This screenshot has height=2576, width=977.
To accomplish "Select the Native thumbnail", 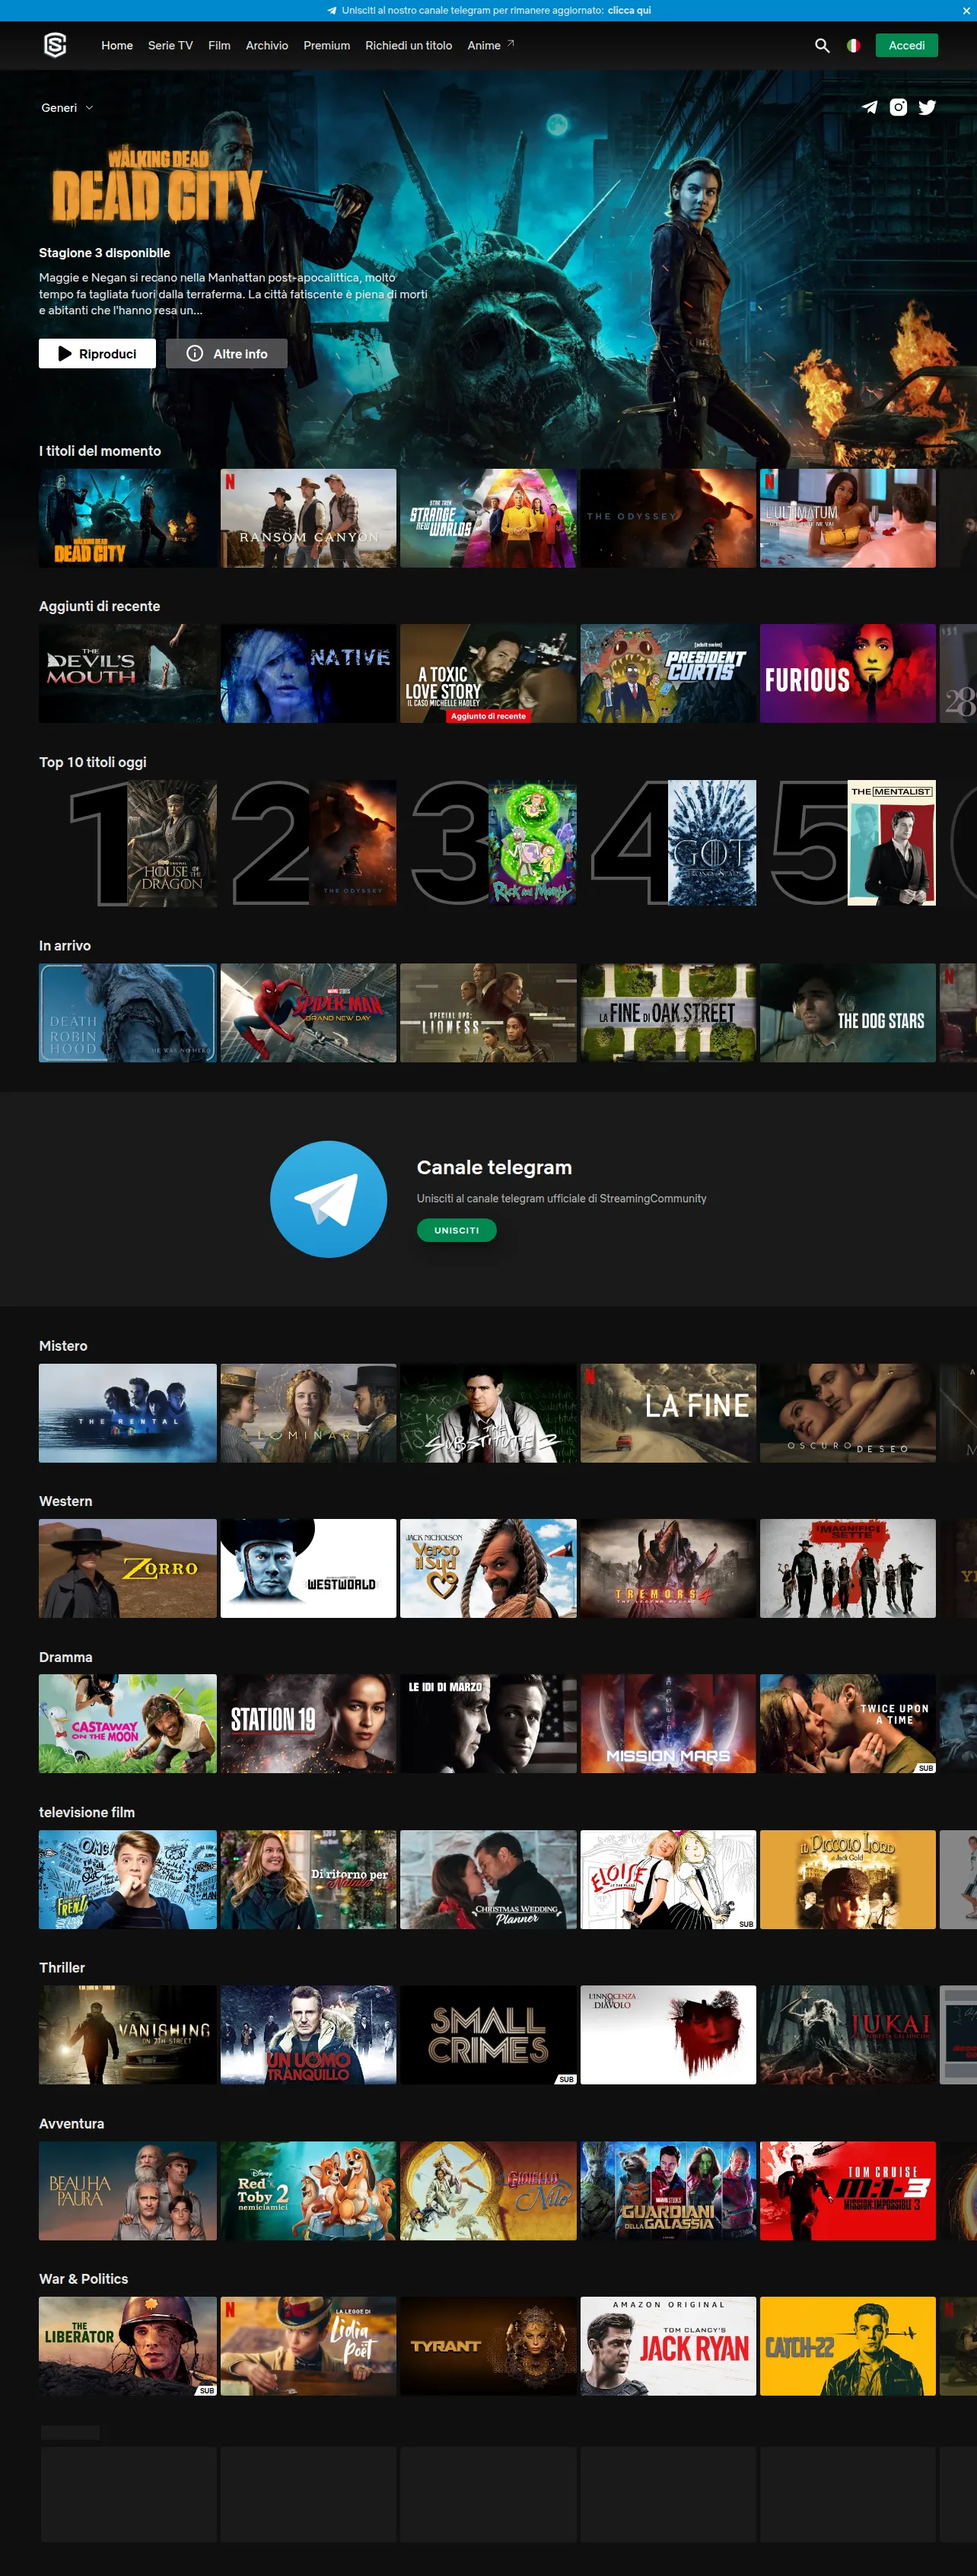I will [308, 673].
